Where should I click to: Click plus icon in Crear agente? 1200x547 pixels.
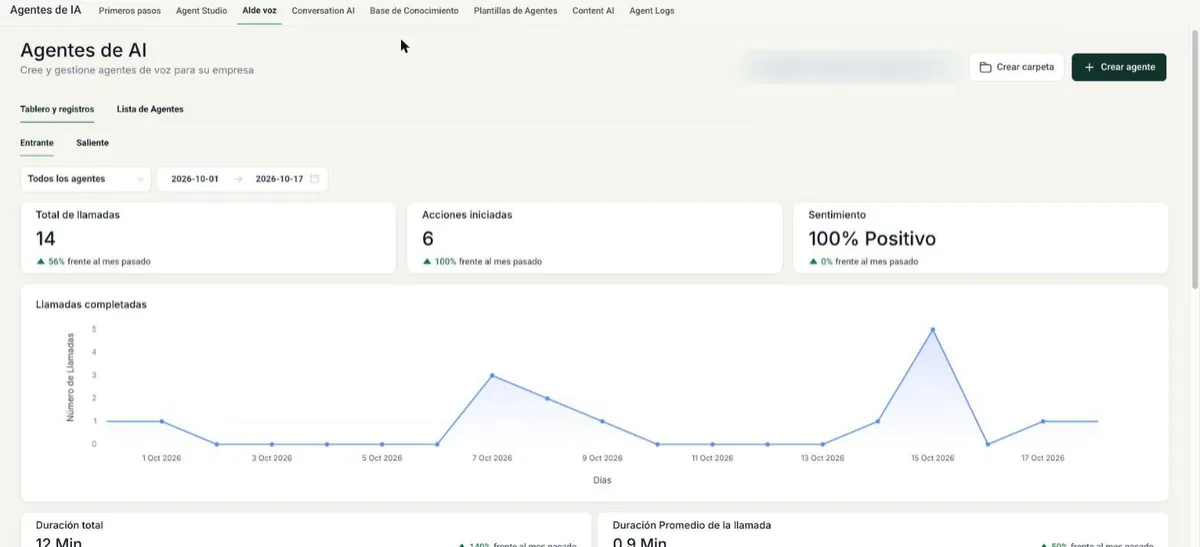[1090, 67]
